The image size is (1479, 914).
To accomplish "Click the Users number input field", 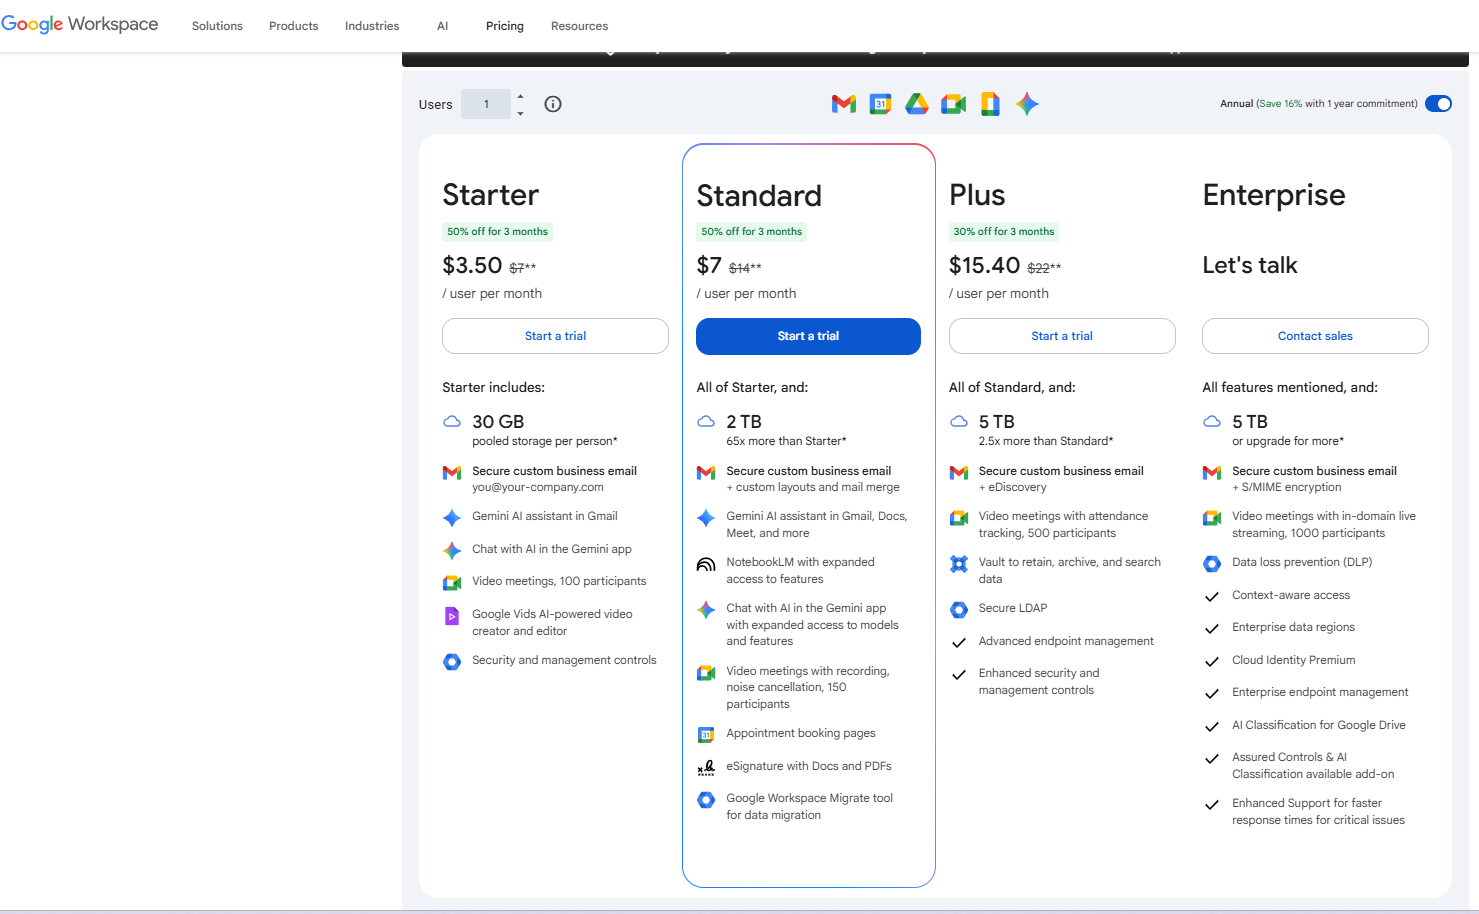I will 486,103.
